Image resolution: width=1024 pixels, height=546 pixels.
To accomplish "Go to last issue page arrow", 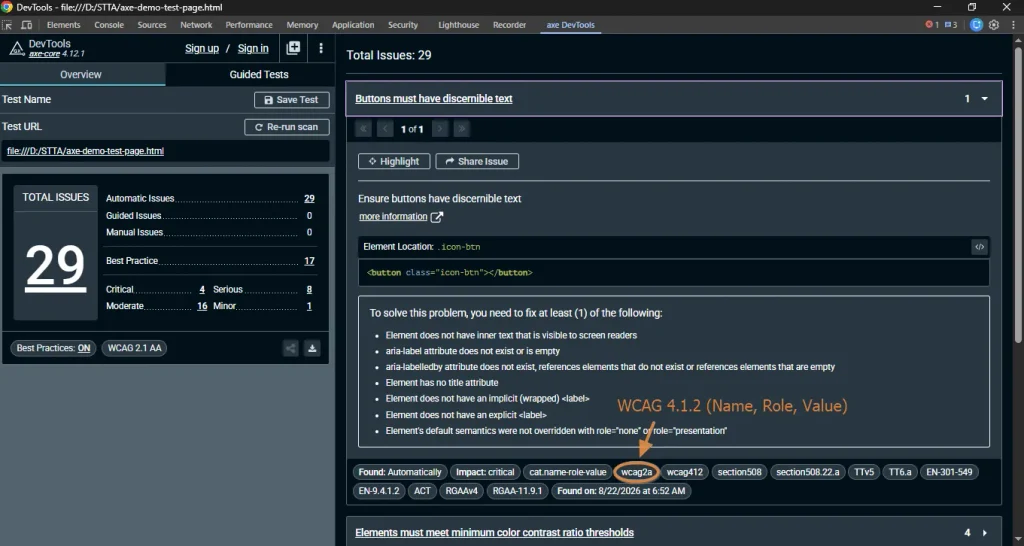I will click(462, 129).
